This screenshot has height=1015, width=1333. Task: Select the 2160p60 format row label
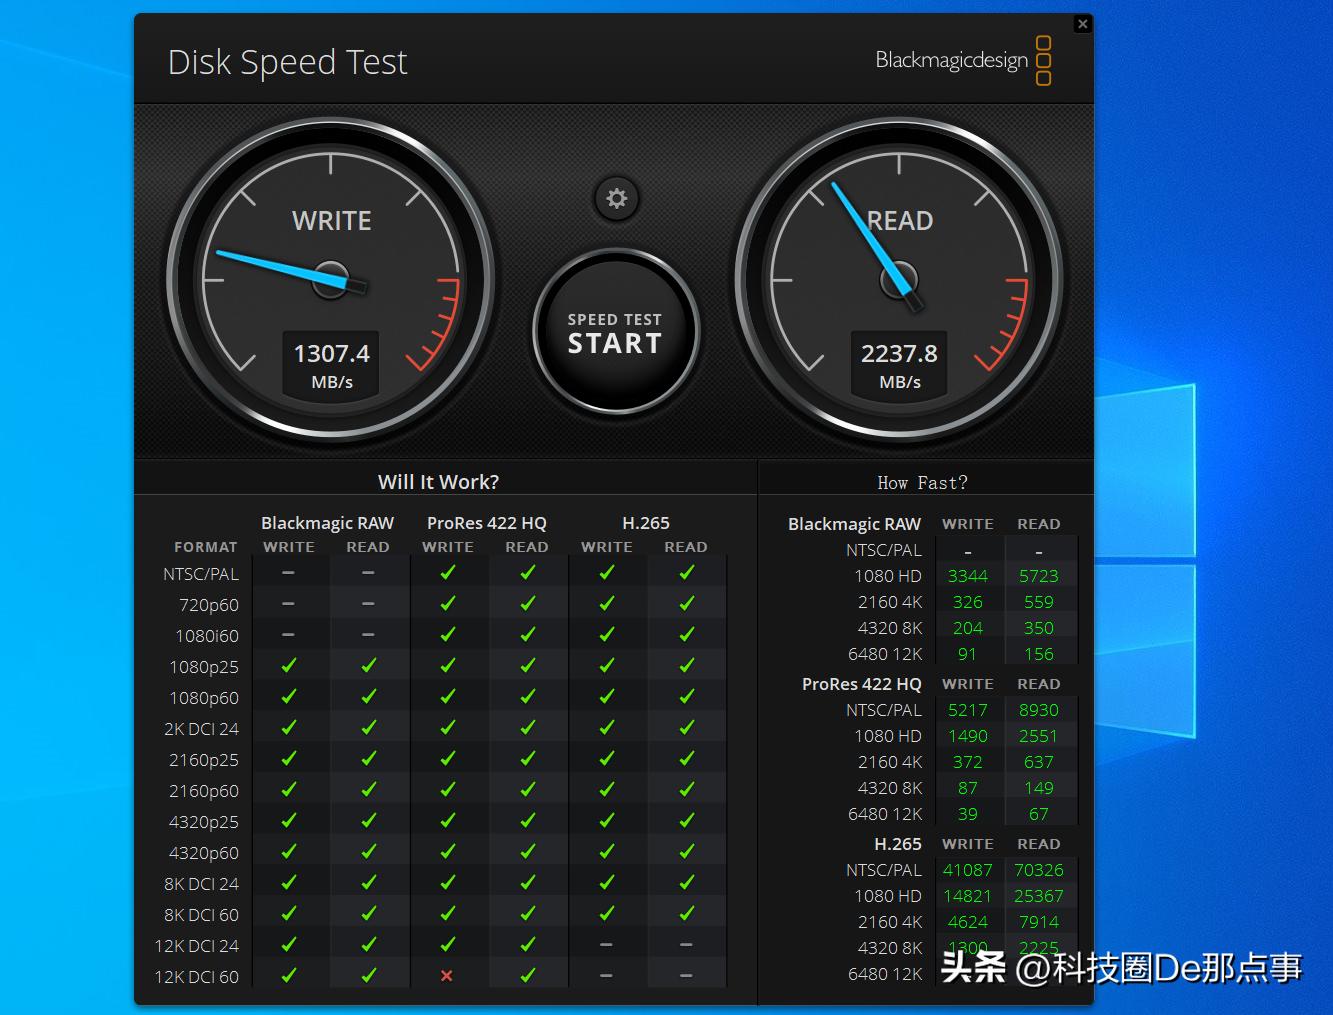pyautogui.click(x=204, y=791)
